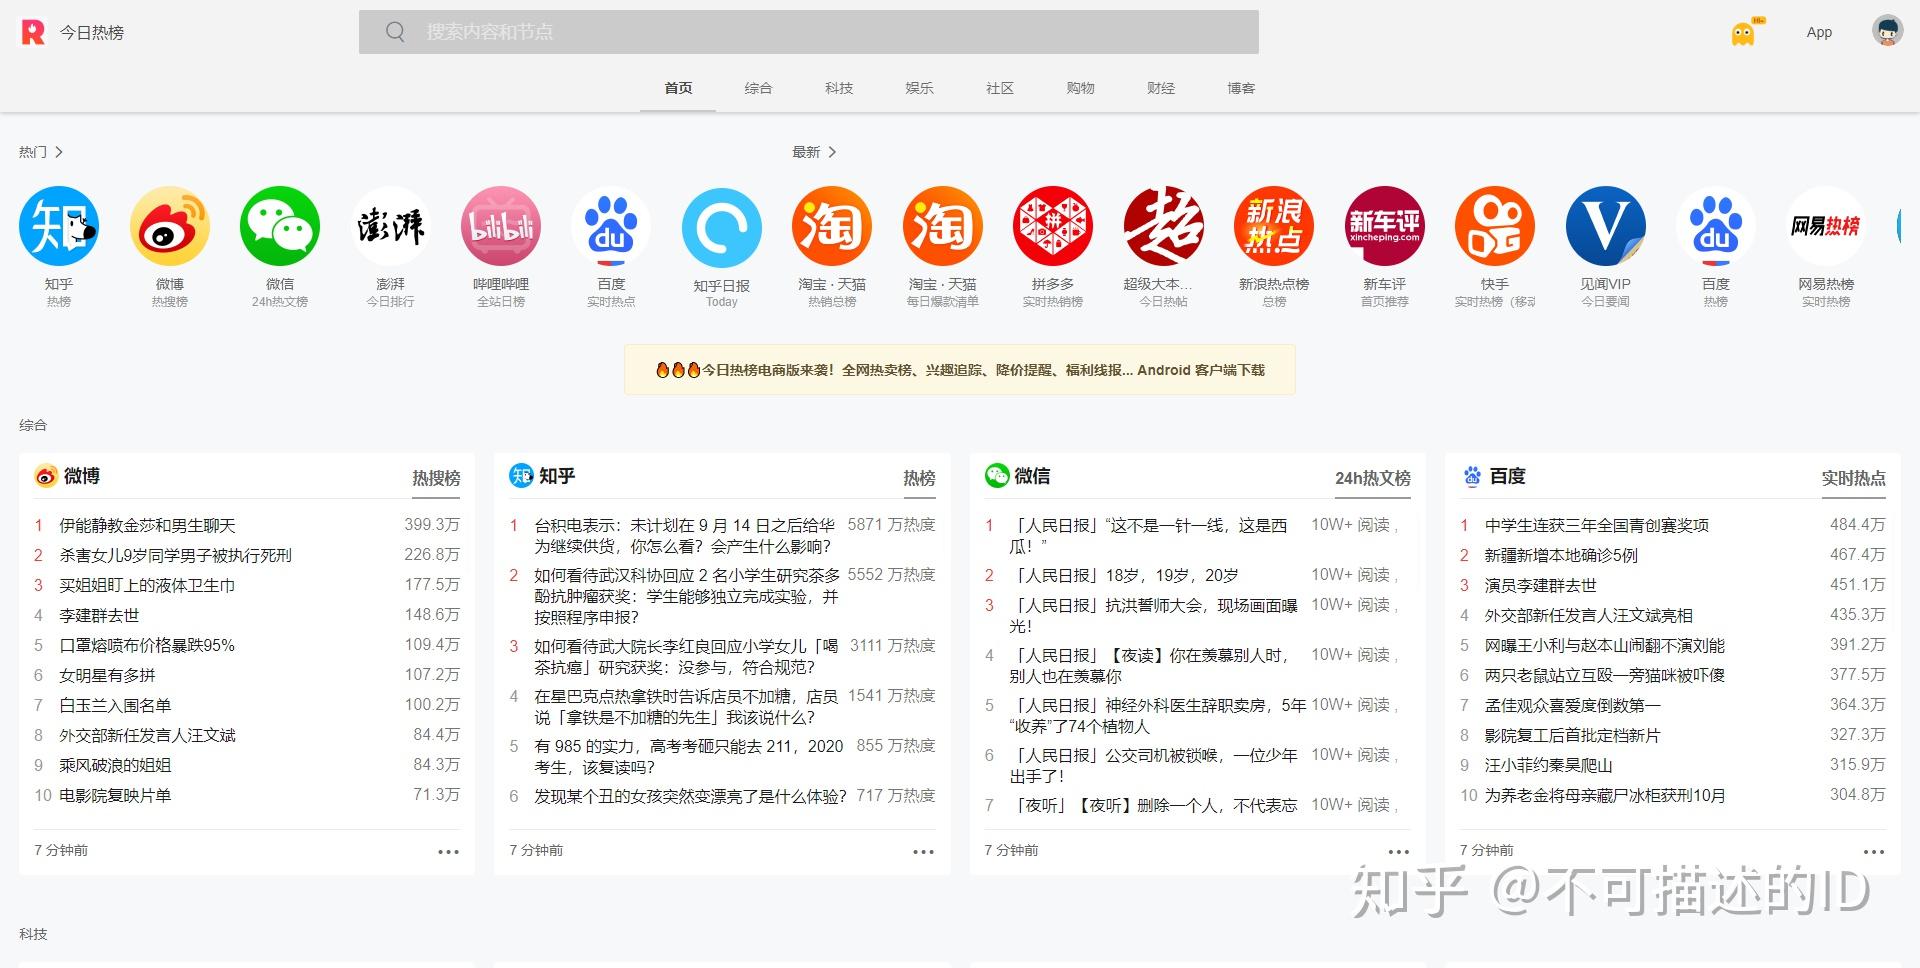Open the 拼多多 实时热销榜 icon
Image resolution: width=1920 pixels, height=968 pixels.
tap(1053, 226)
